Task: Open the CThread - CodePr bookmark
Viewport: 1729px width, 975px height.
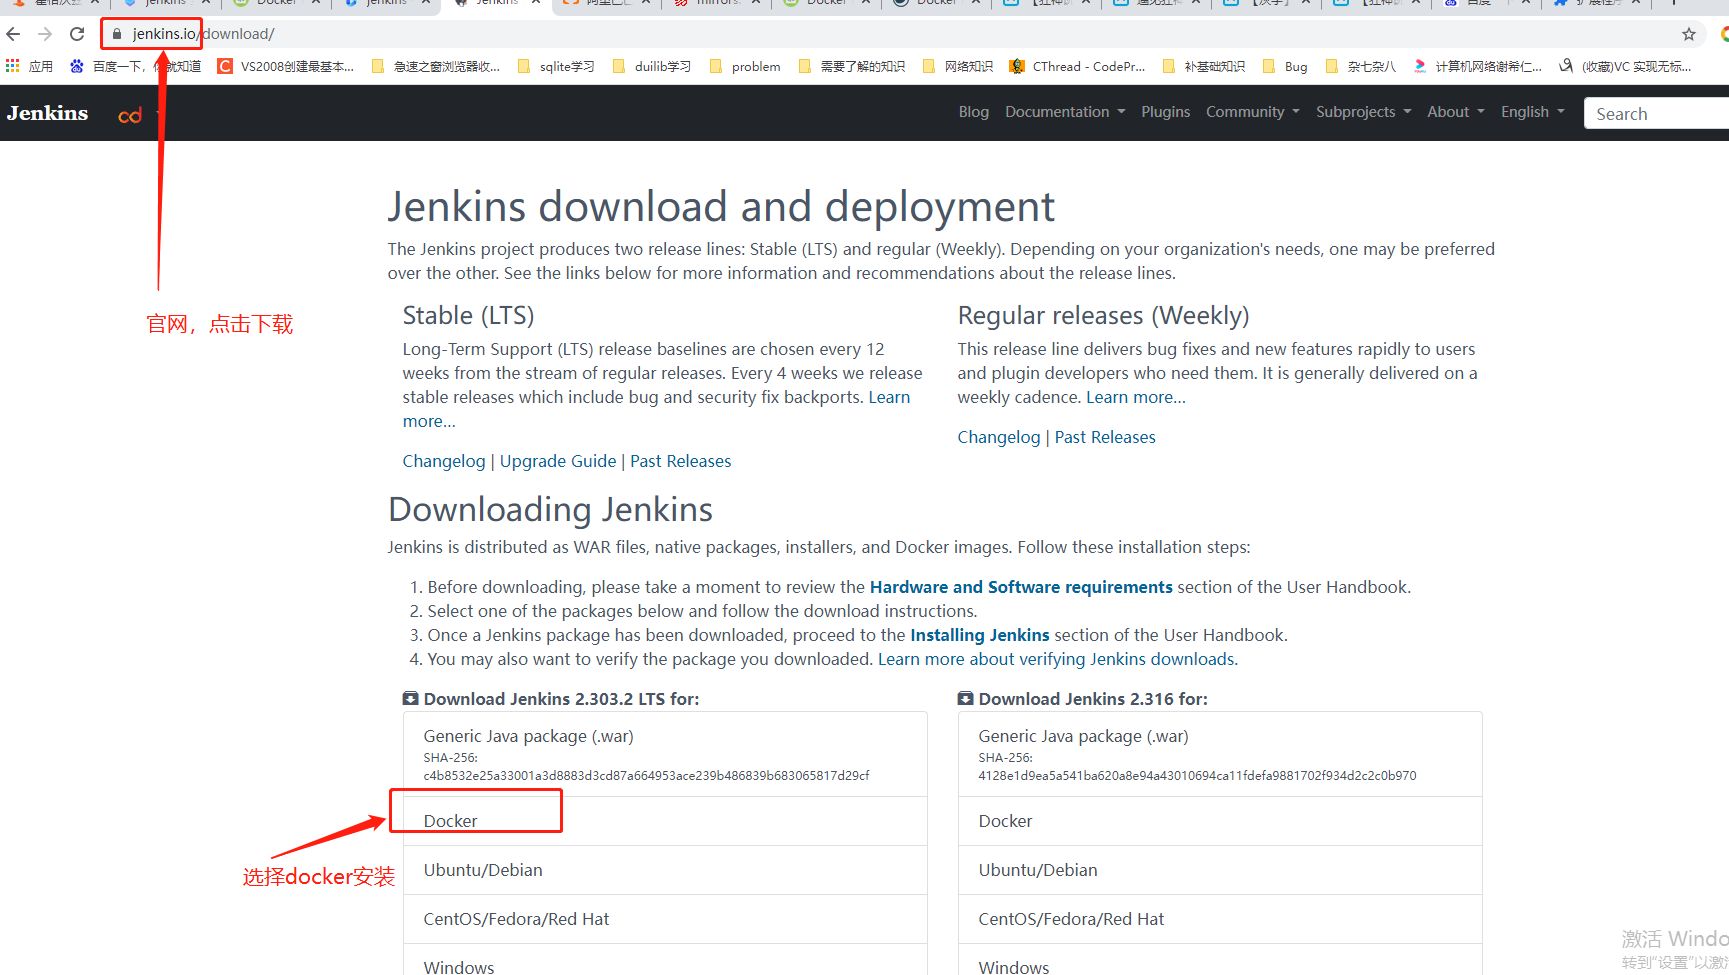Action: [x=1077, y=66]
